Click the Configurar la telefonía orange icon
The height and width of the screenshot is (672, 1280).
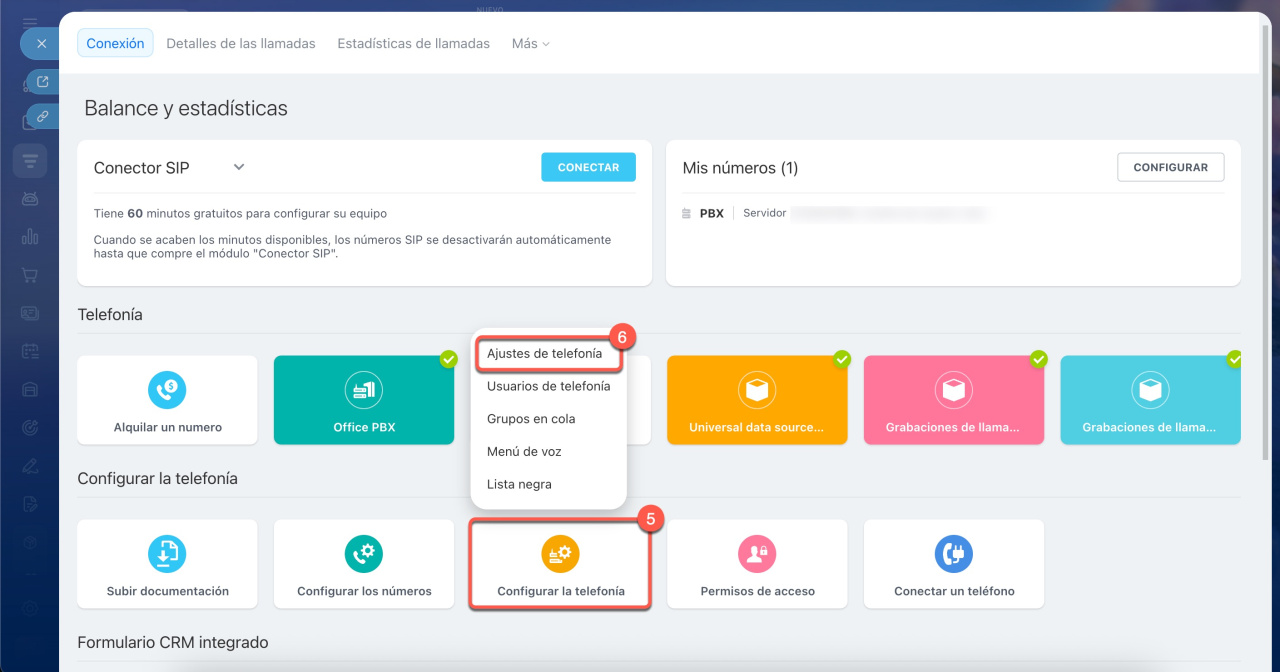coord(560,553)
